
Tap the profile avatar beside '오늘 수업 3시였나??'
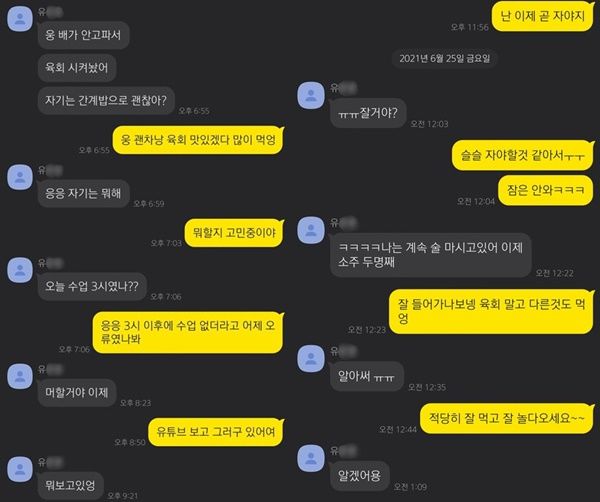pos(20,270)
